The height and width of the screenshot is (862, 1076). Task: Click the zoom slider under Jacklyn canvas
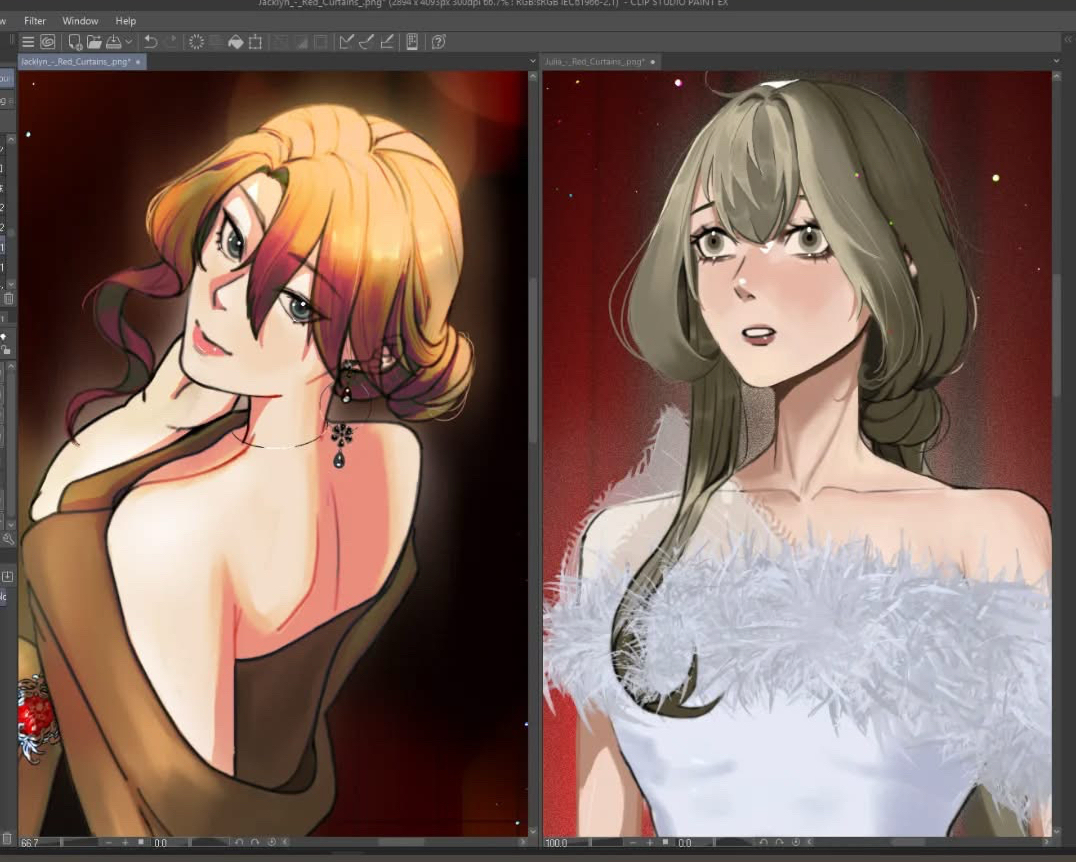[x=80, y=843]
